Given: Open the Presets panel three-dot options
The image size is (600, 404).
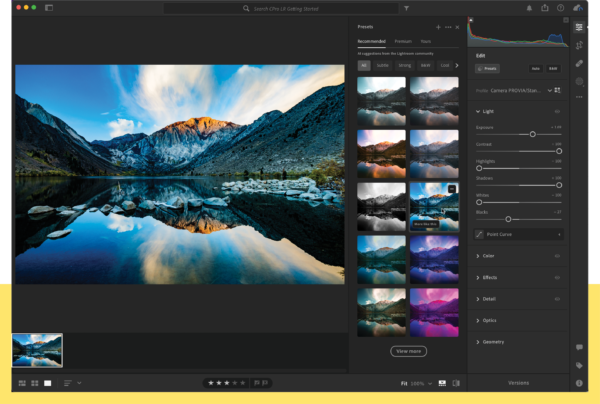Looking at the screenshot, I should point(448,27).
